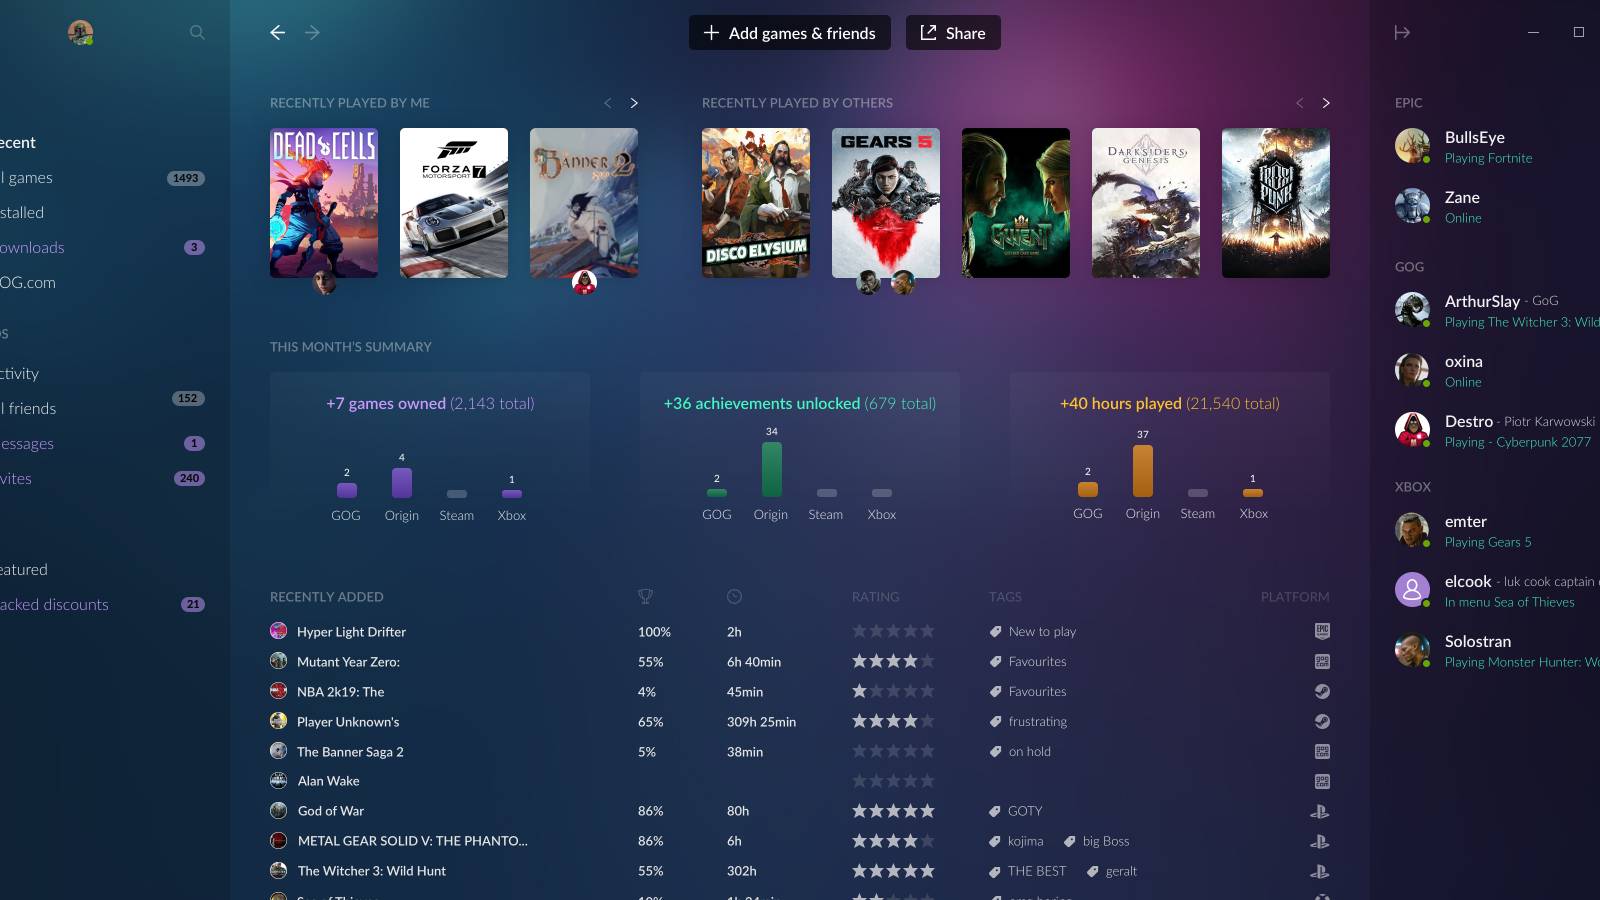Open the Gwent game cover
This screenshot has width=1600, height=900.
click(1016, 203)
